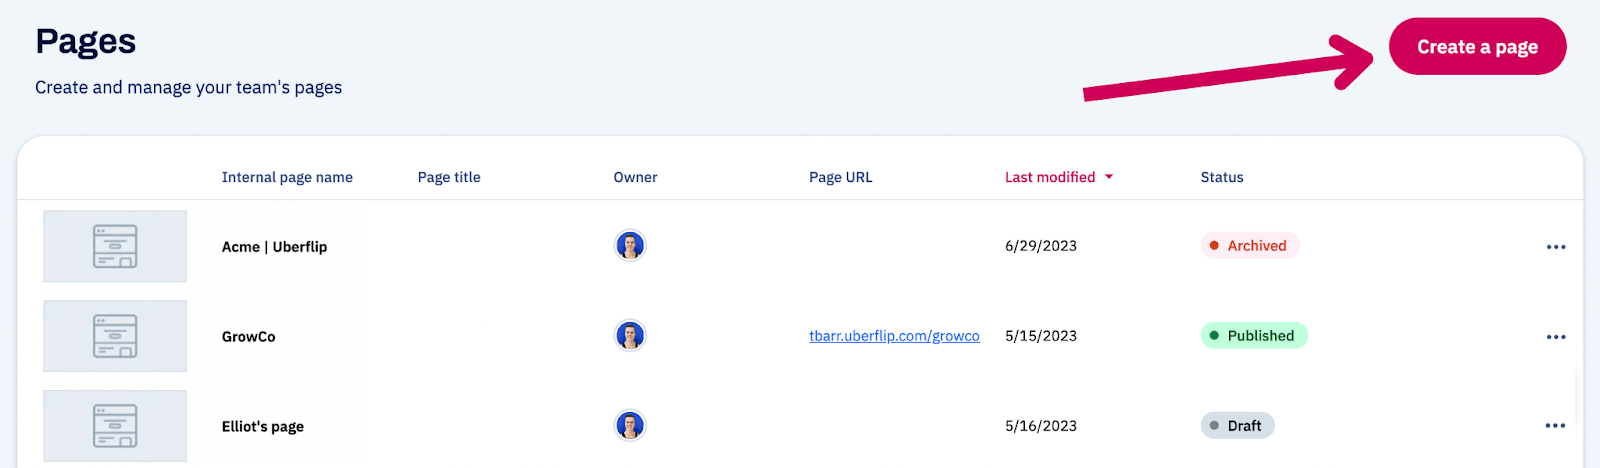This screenshot has width=1600, height=468.
Task: Sort by Page URL column header
Action: tap(841, 177)
